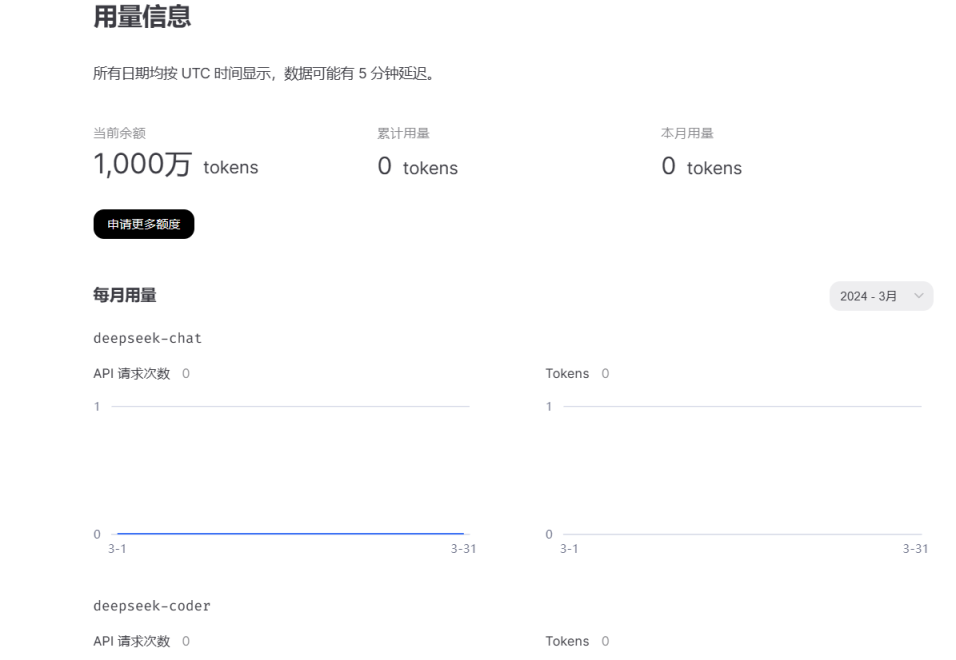Click the 用量信息 page heading
The image size is (956, 660).
coord(141,16)
